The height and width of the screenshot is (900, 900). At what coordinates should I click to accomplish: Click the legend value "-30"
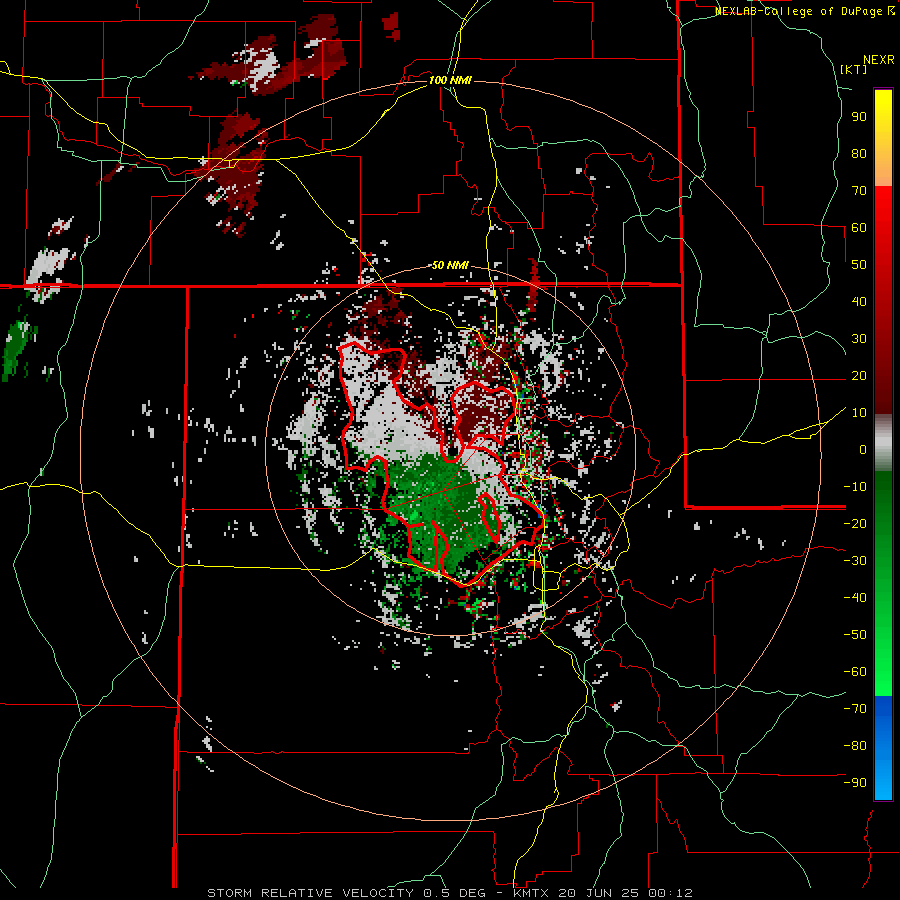pyautogui.click(x=855, y=561)
